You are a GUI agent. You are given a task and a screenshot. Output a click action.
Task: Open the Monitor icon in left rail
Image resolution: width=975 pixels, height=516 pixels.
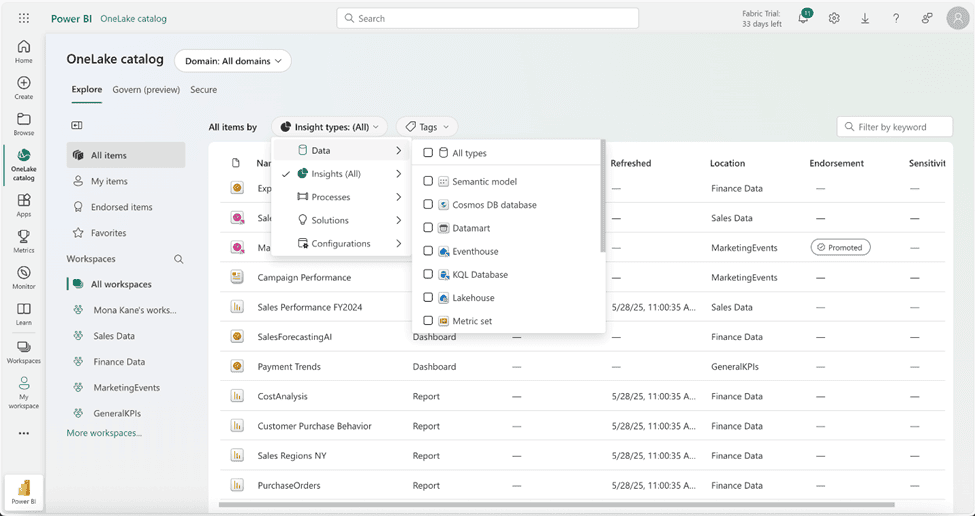[24, 277]
